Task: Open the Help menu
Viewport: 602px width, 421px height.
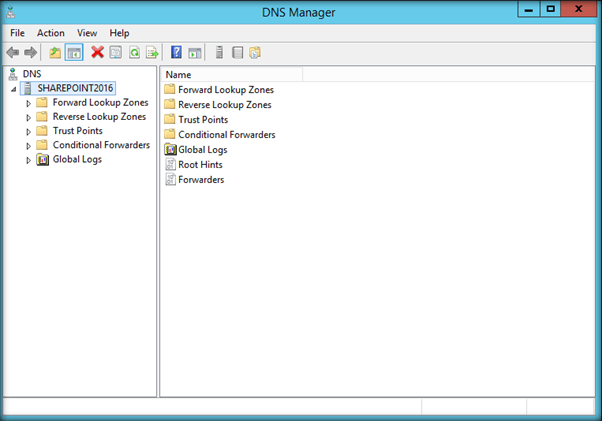Action: (x=119, y=33)
